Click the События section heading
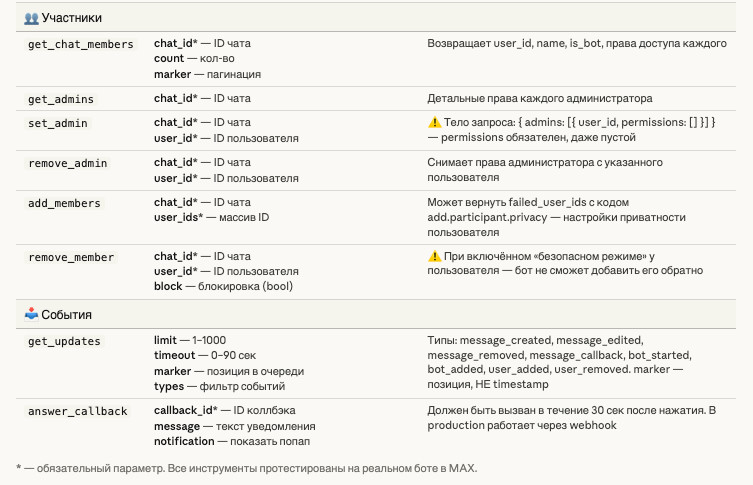This screenshot has height=485, width=753. click(x=67, y=314)
